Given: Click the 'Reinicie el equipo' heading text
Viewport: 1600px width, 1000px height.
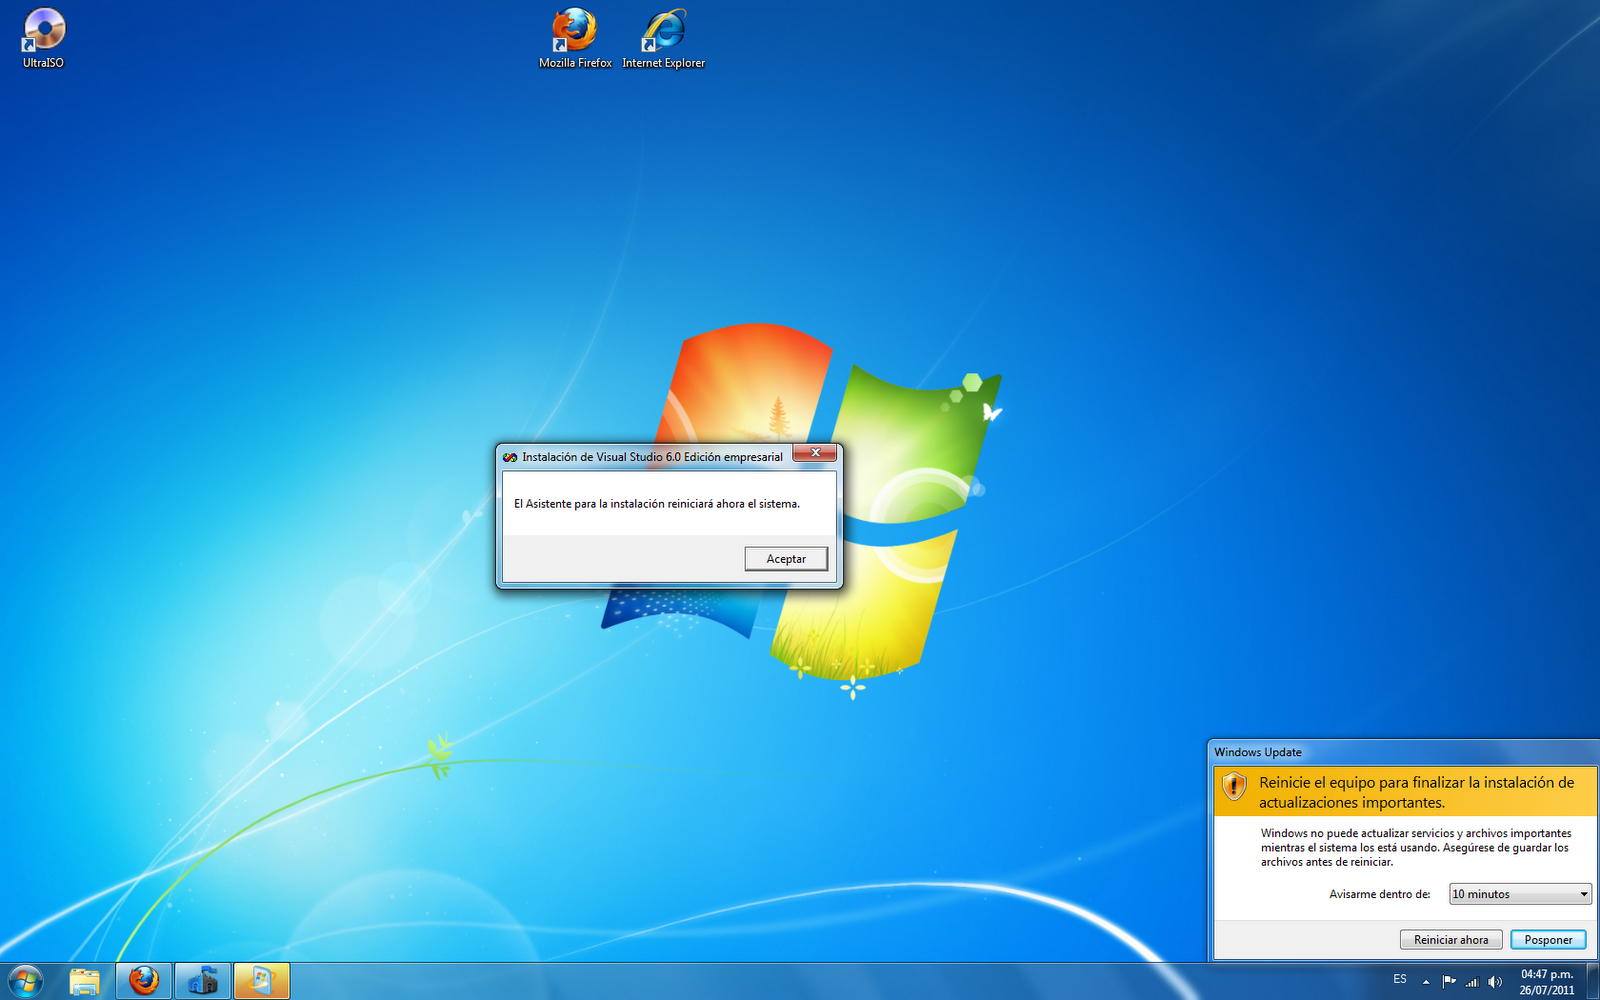Looking at the screenshot, I should (1417, 792).
